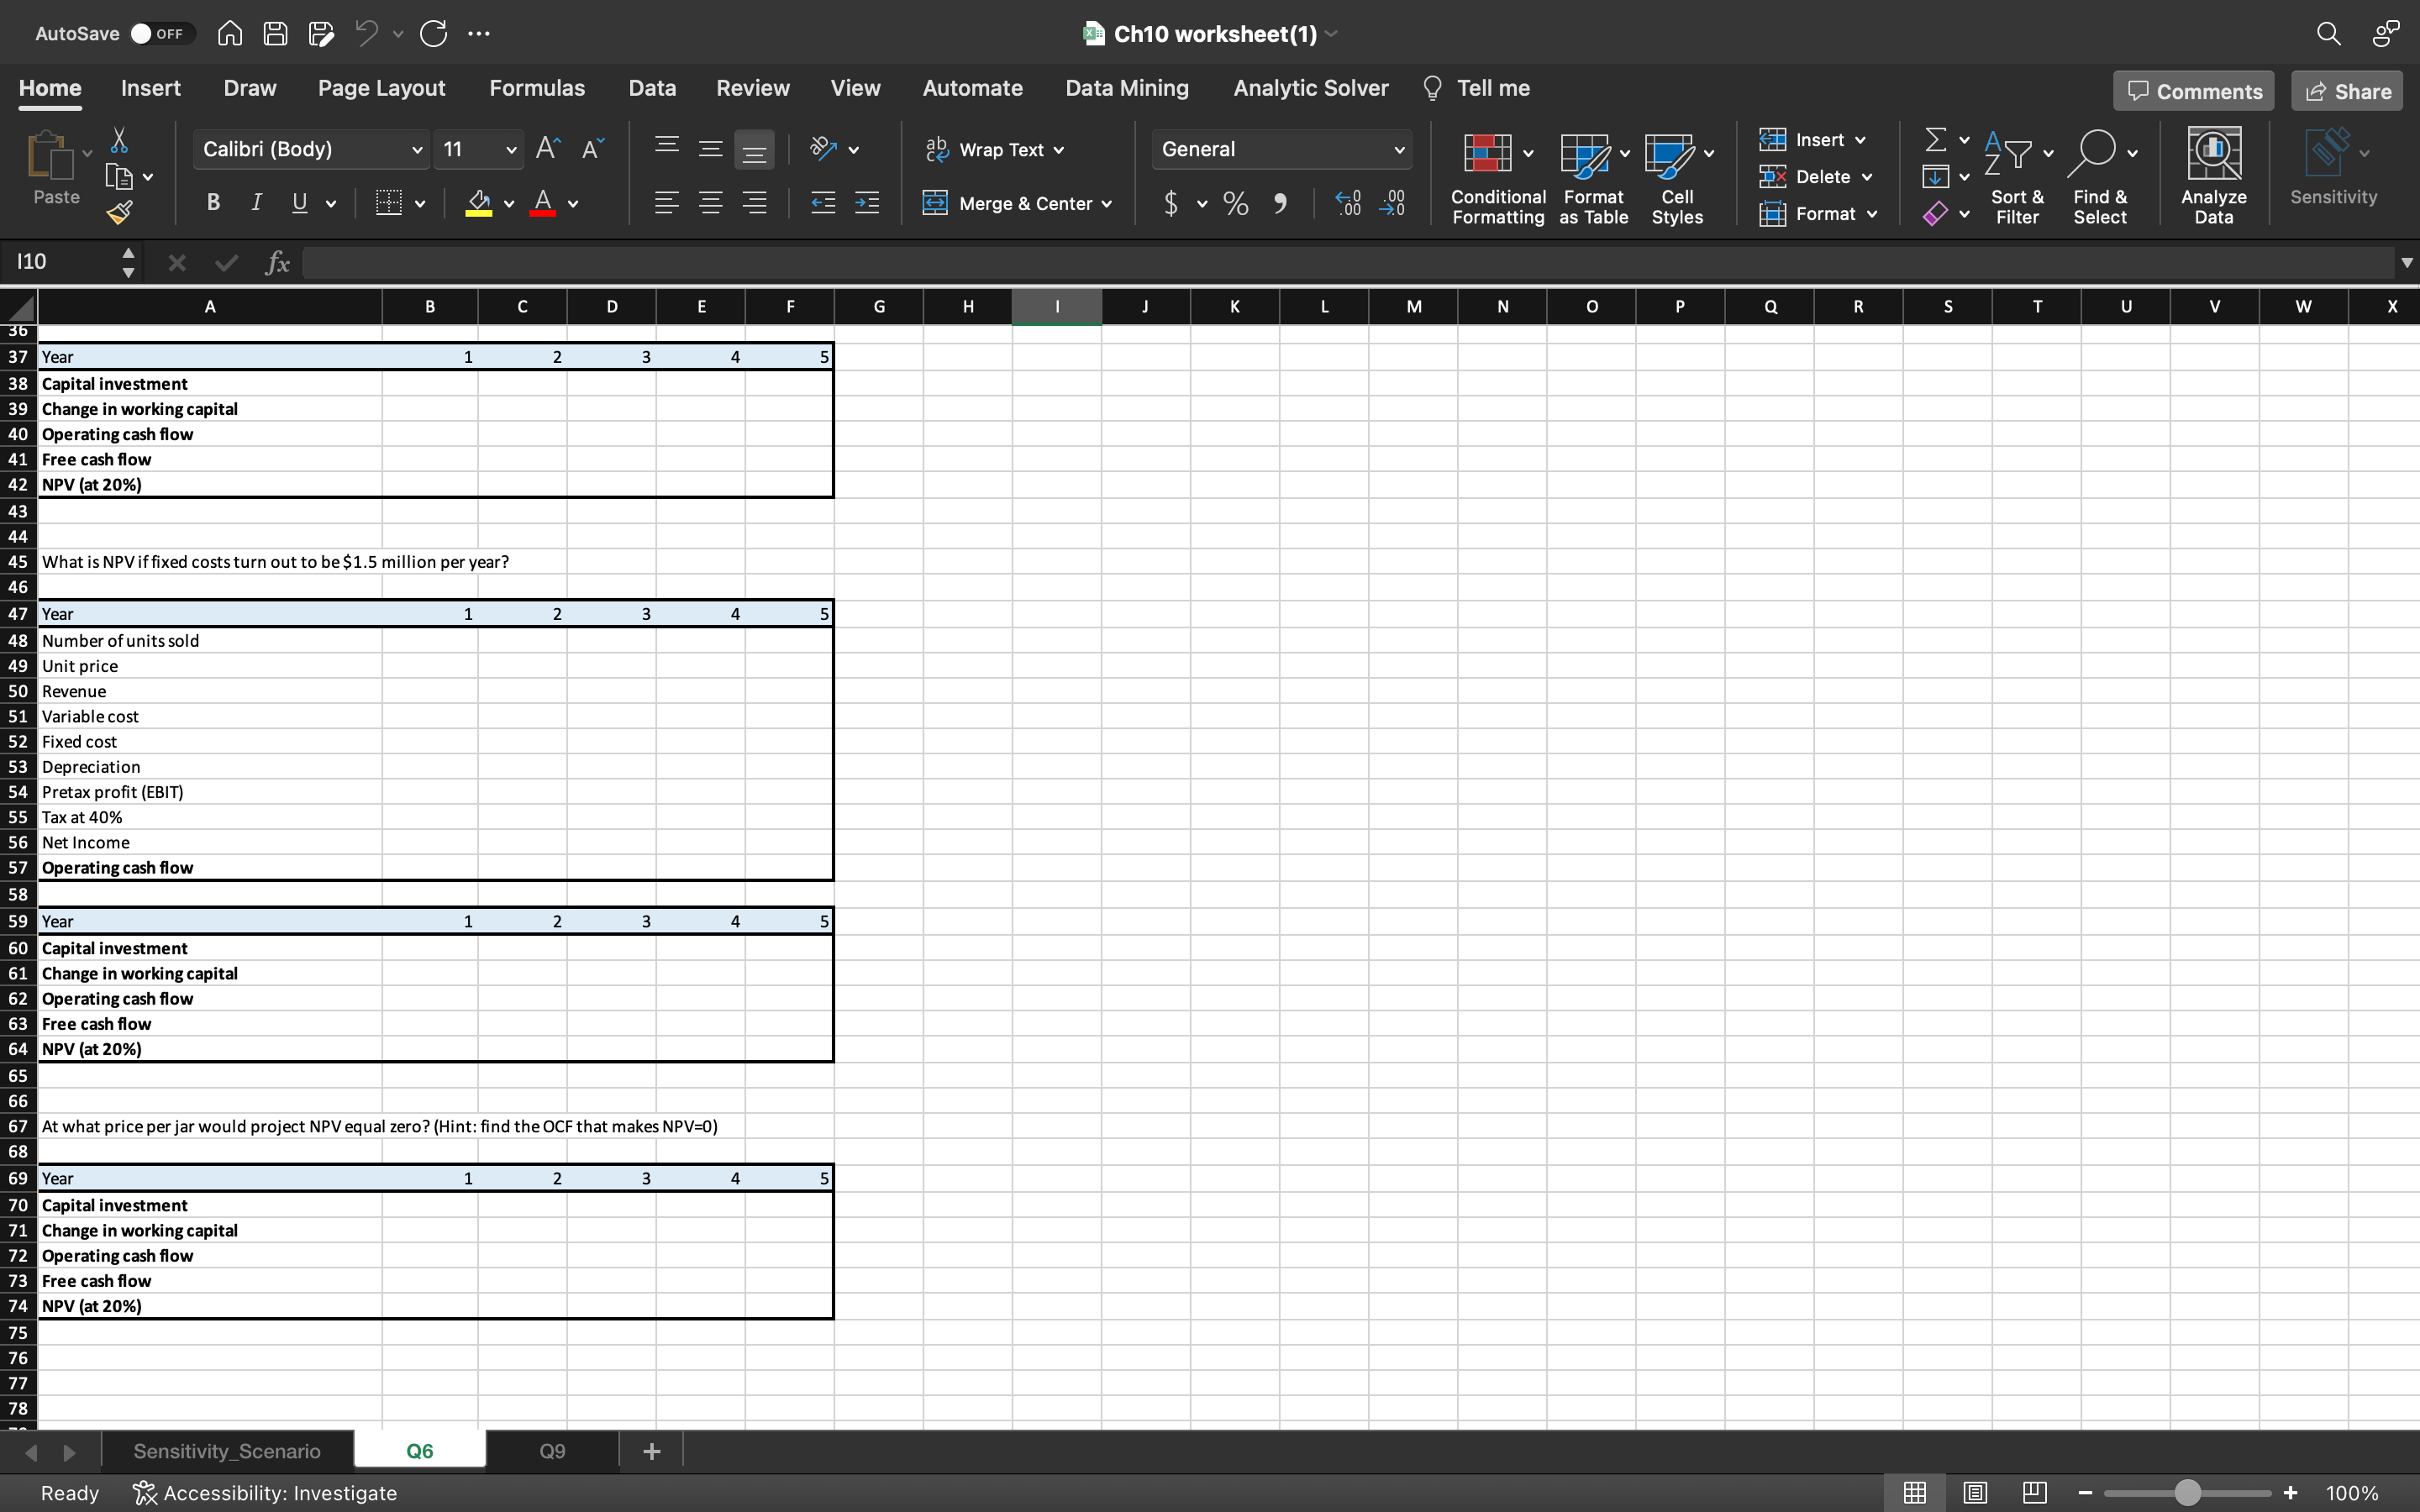
Task: Open the General number format dropdown
Action: tap(1282, 149)
